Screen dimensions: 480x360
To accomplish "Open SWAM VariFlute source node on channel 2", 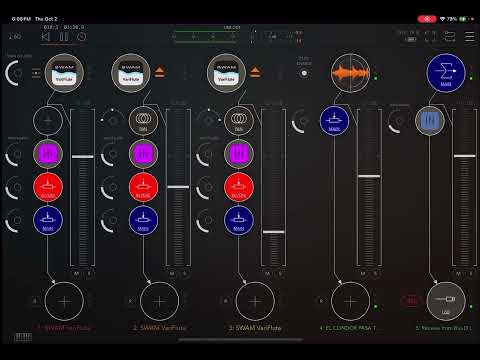I will 131,73.
